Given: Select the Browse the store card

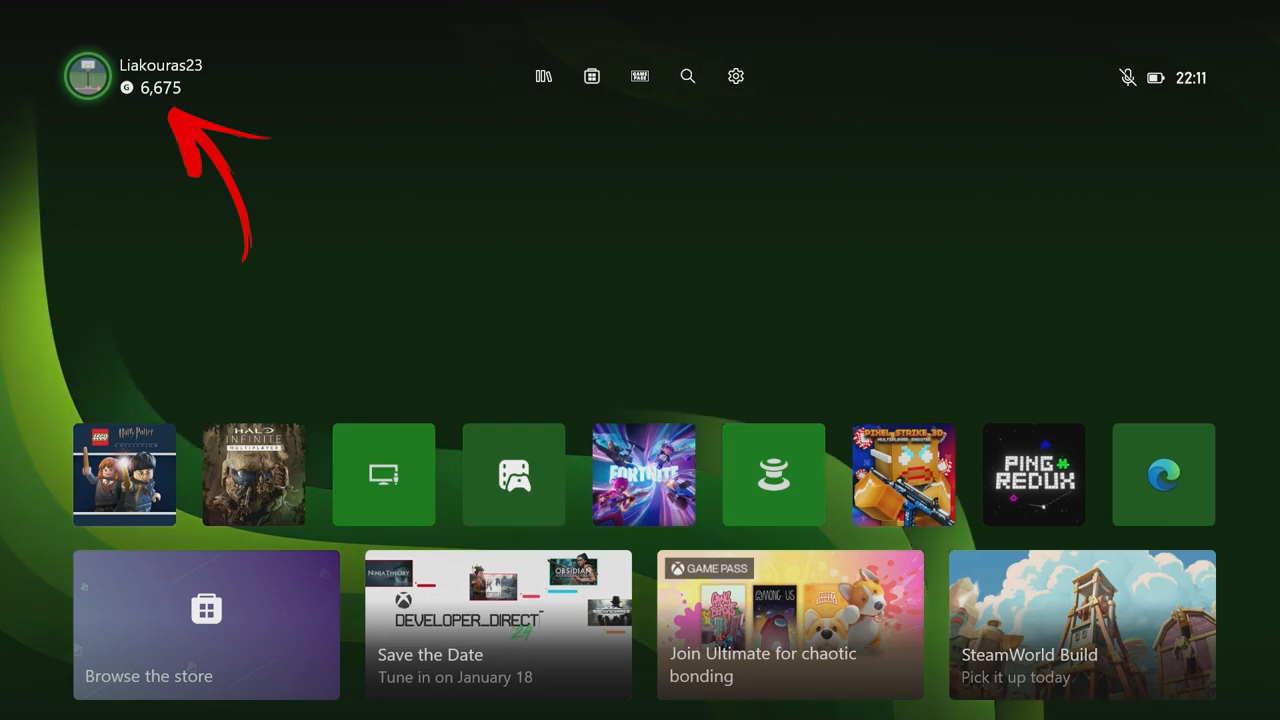Looking at the screenshot, I should (206, 624).
